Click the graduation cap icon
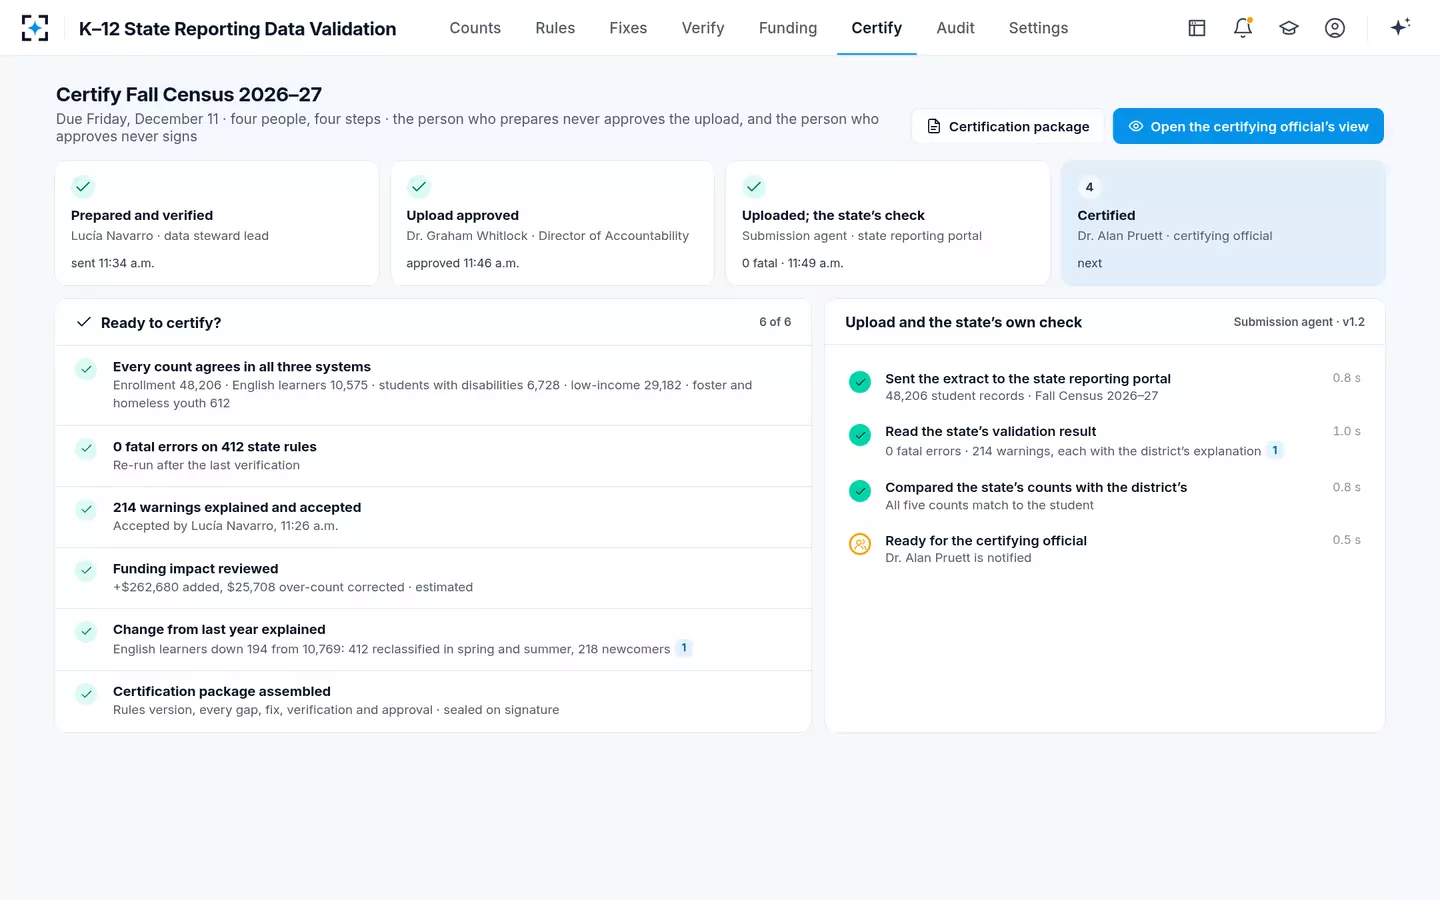 [x=1289, y=28]
